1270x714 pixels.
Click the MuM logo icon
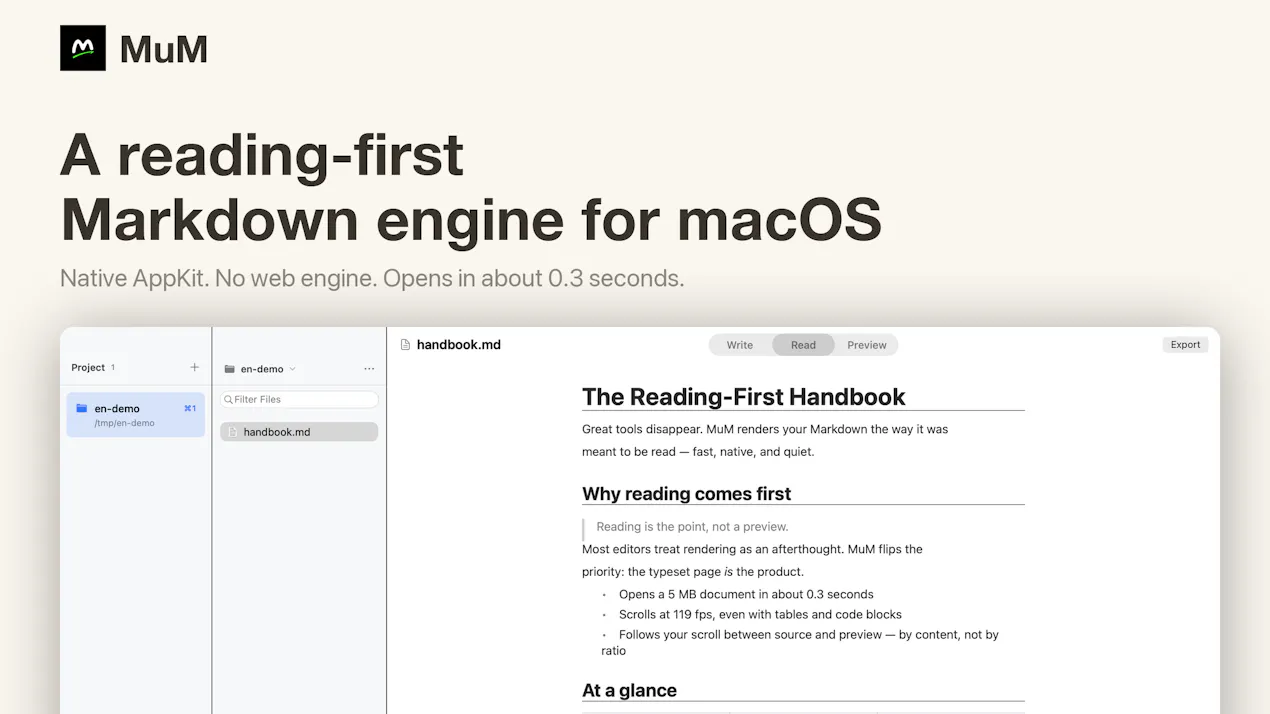click(x=83, y=48)
